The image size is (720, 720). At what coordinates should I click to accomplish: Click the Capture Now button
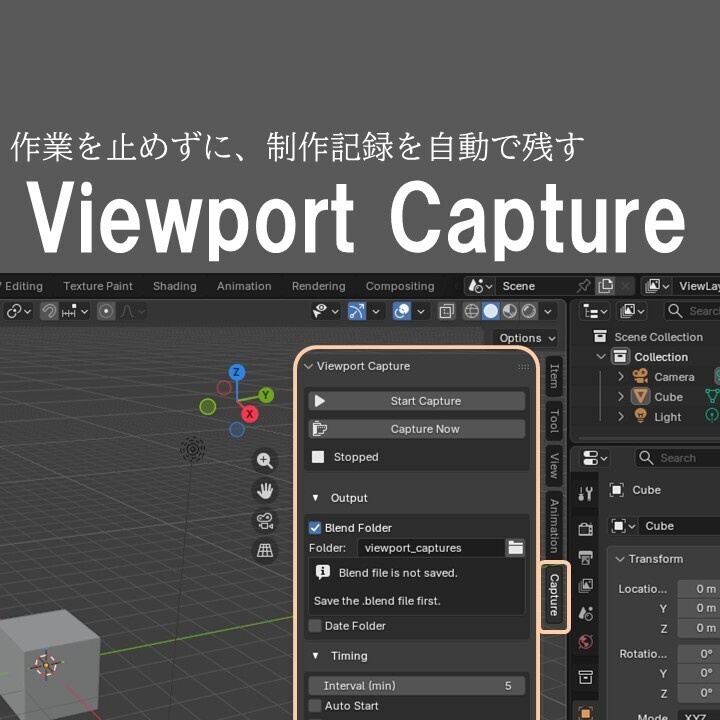(416, 429)
